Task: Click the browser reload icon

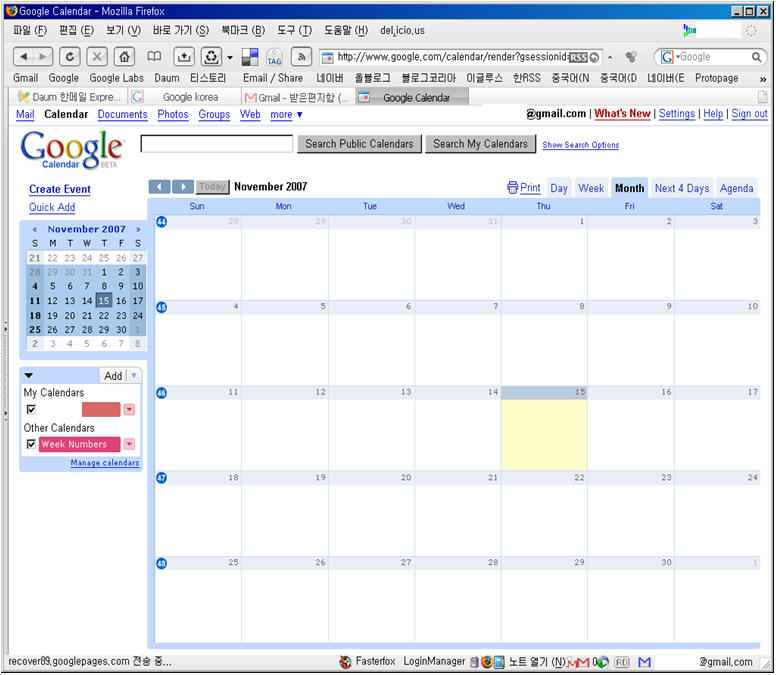Action: [70, 57]
